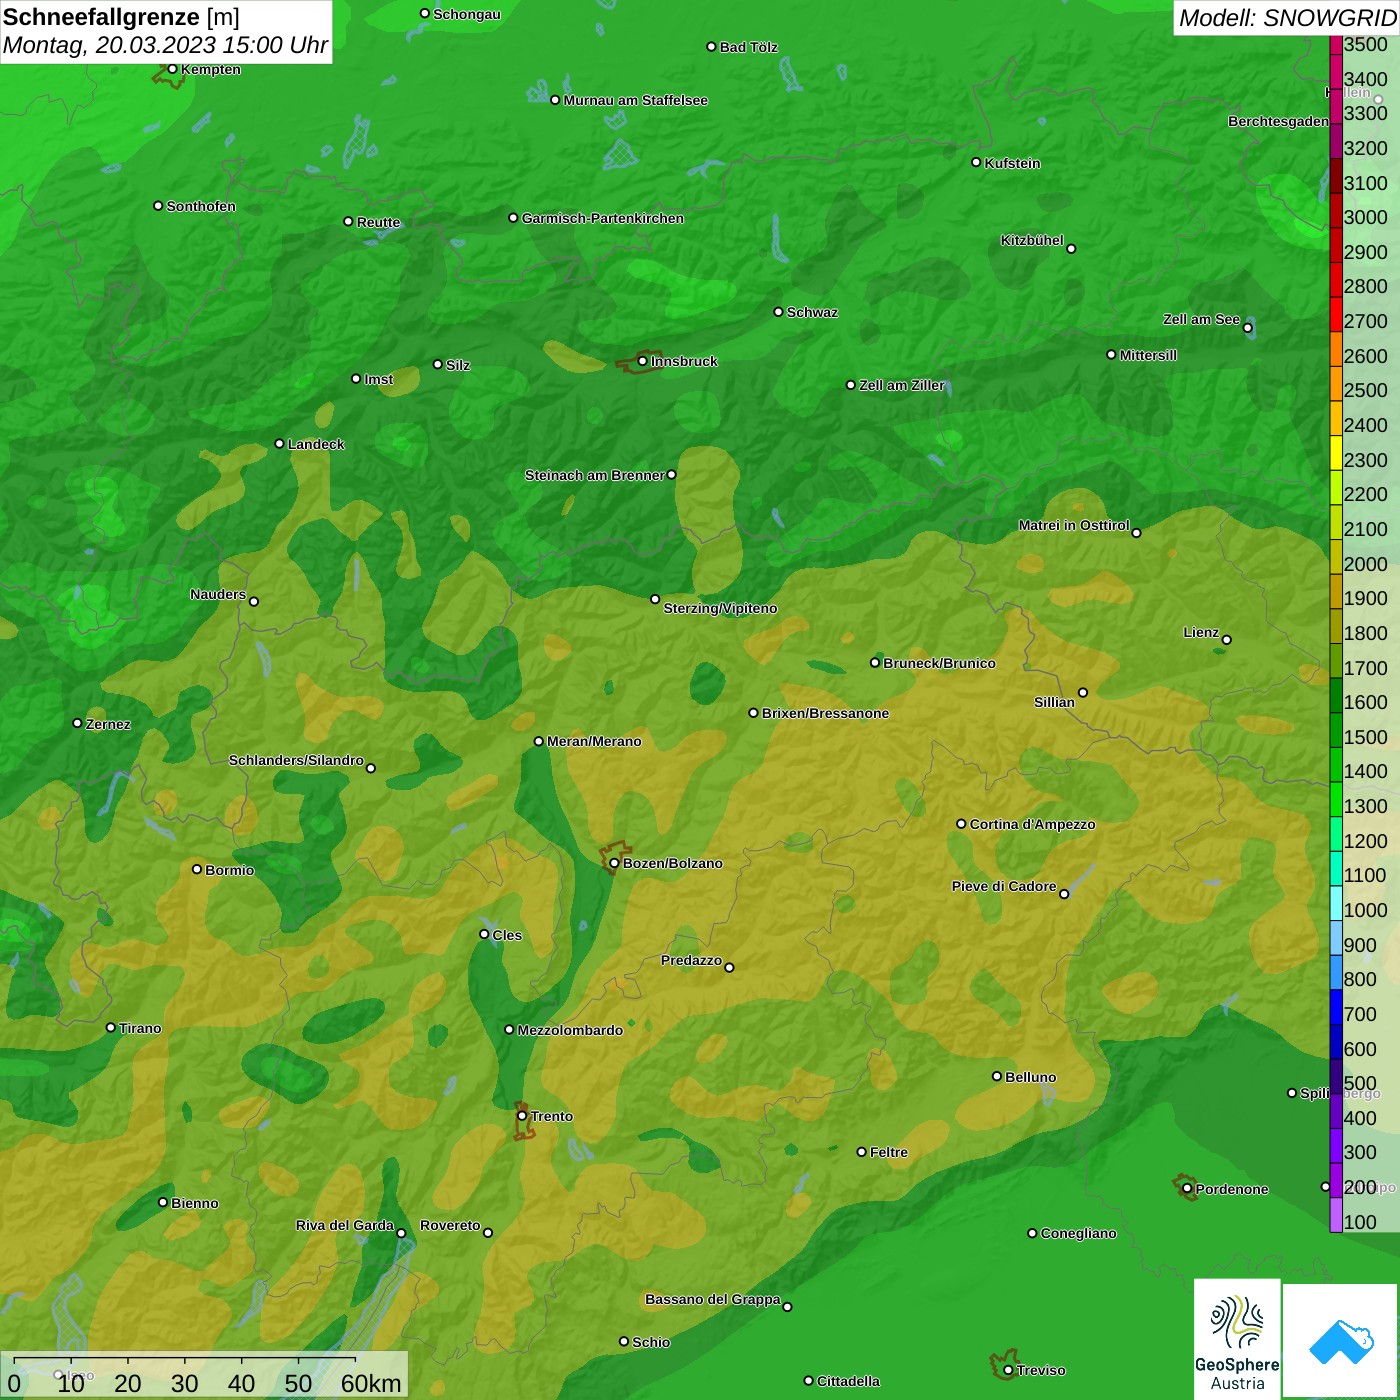Click the 3500 m legend color swatch
This screenshot has height=1400, width=1400.
click(x=1336, y=45)
